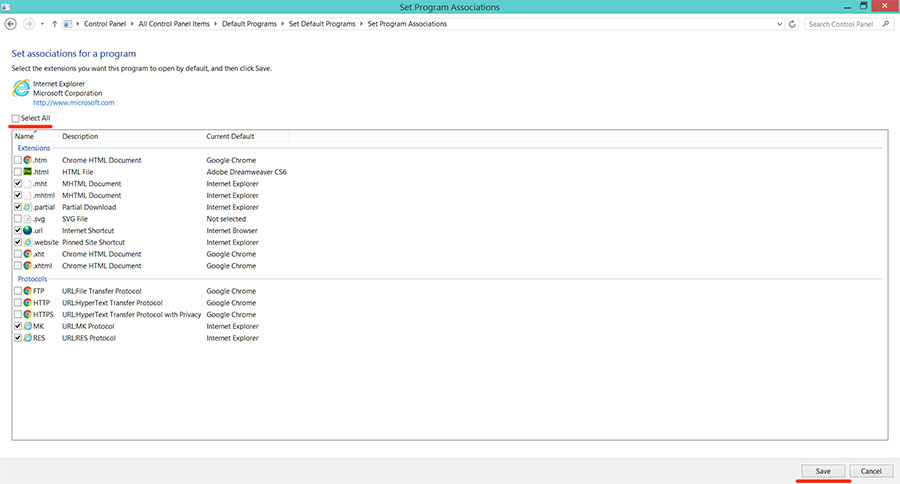Open the http://www.microsoft.com link

coord(73,103)
